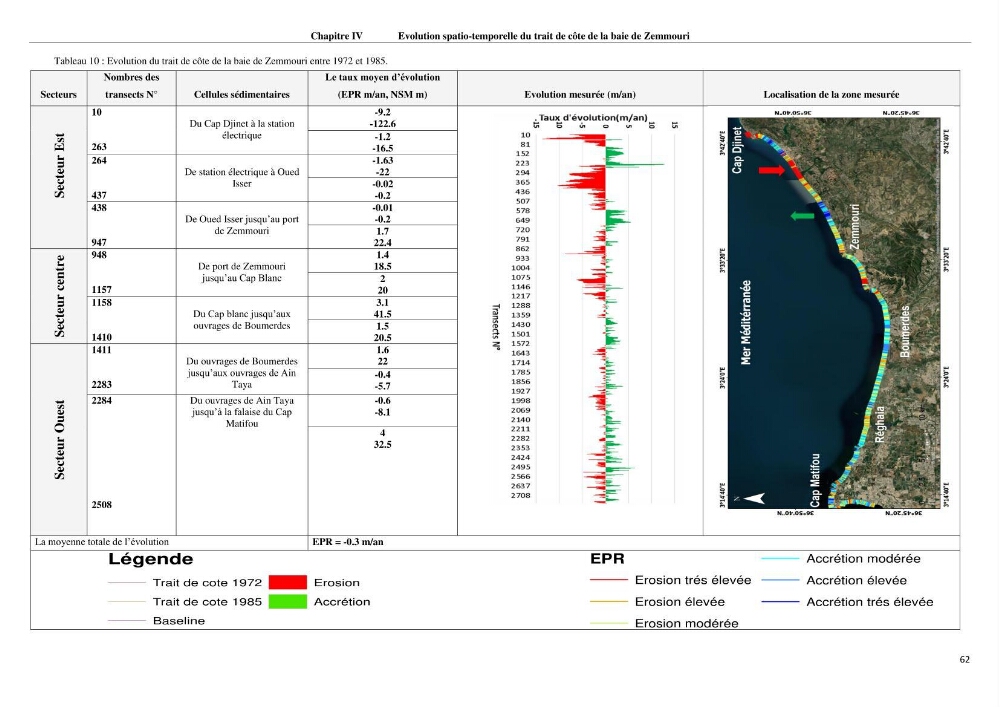Click the 'Evolution mesurée (m/an)' column header
This screenshot has height=707, width=1000.
point(580,94)
